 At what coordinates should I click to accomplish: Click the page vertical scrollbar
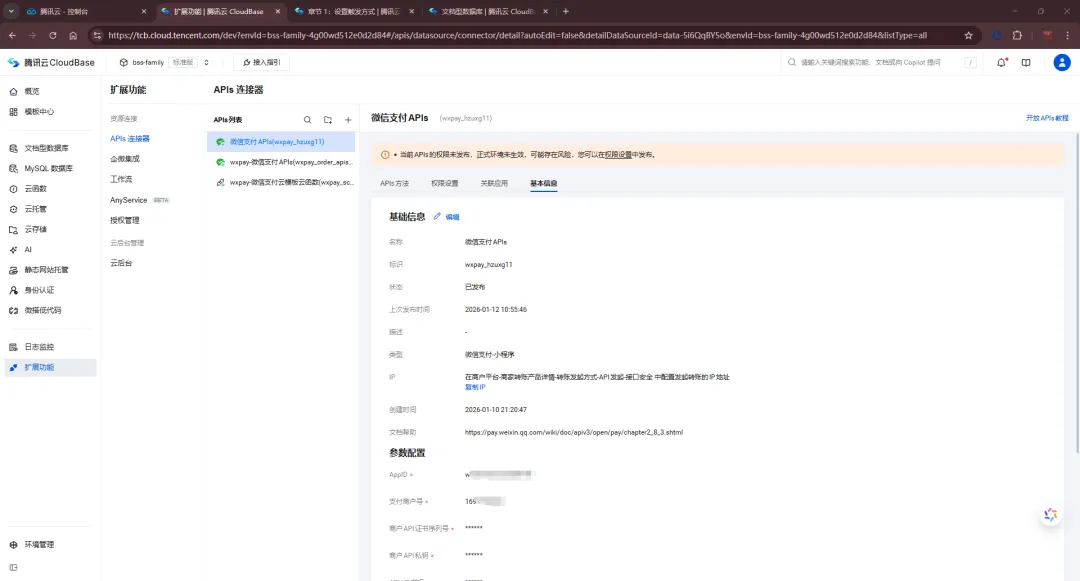pyautogui.click(x=1077, y=293)
